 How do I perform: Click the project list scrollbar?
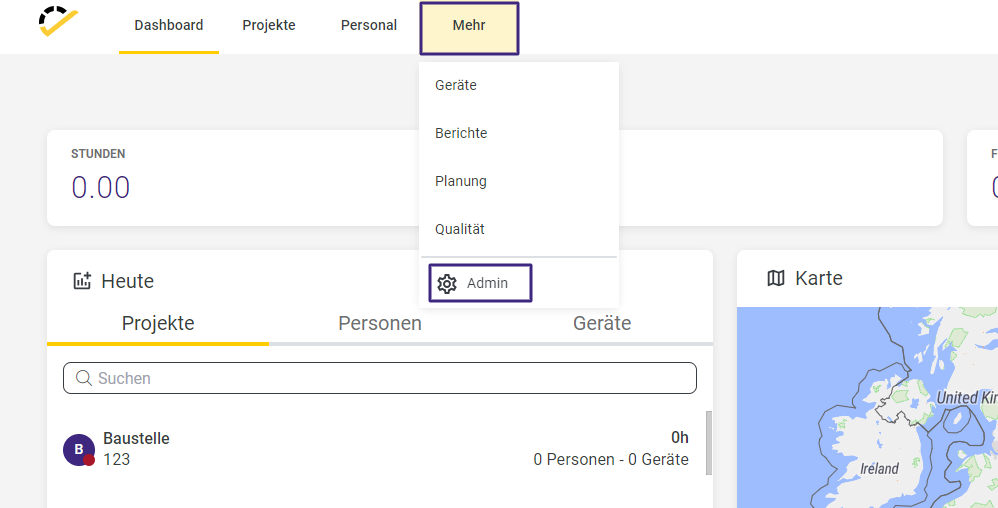click(708, 442)
